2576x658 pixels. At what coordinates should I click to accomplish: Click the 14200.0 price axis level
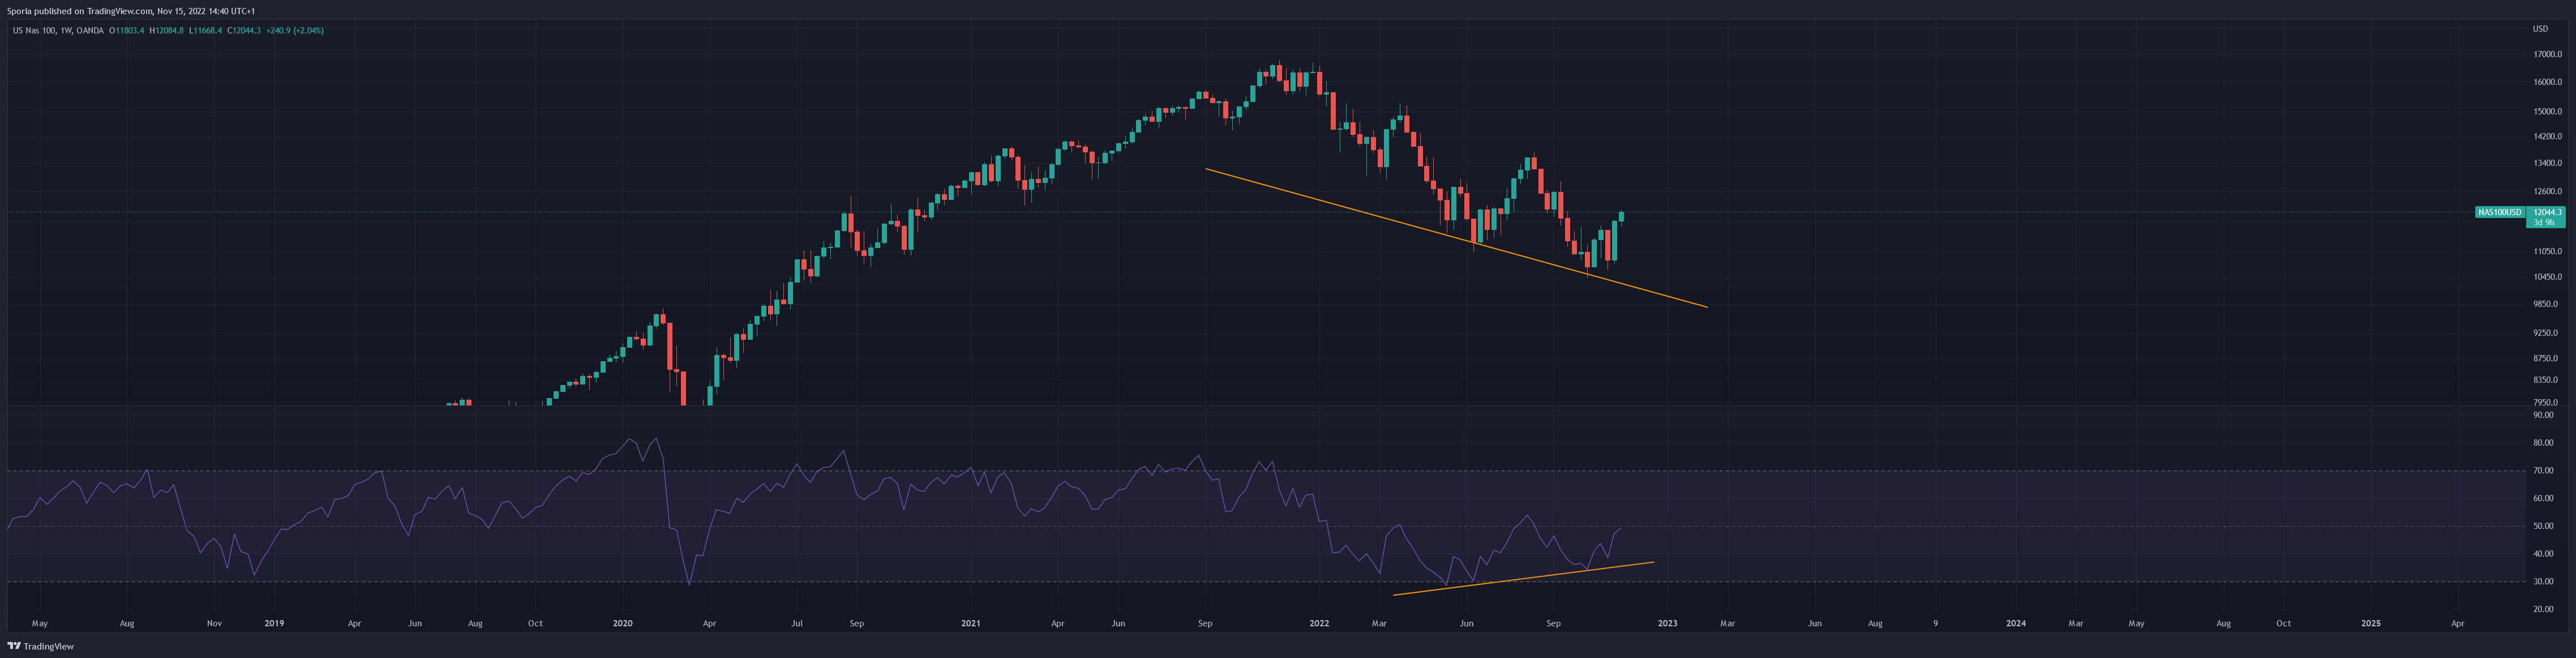(x=2547, y=137)
